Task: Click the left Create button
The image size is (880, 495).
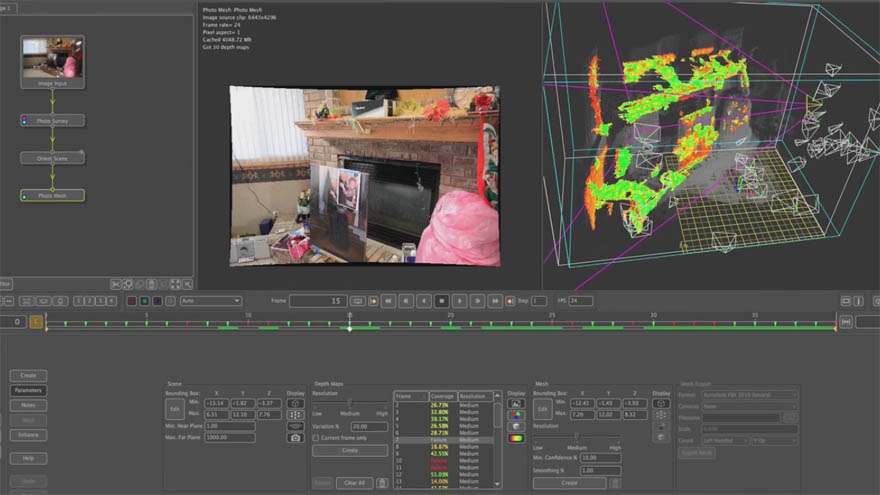Action: coord(28,375)
